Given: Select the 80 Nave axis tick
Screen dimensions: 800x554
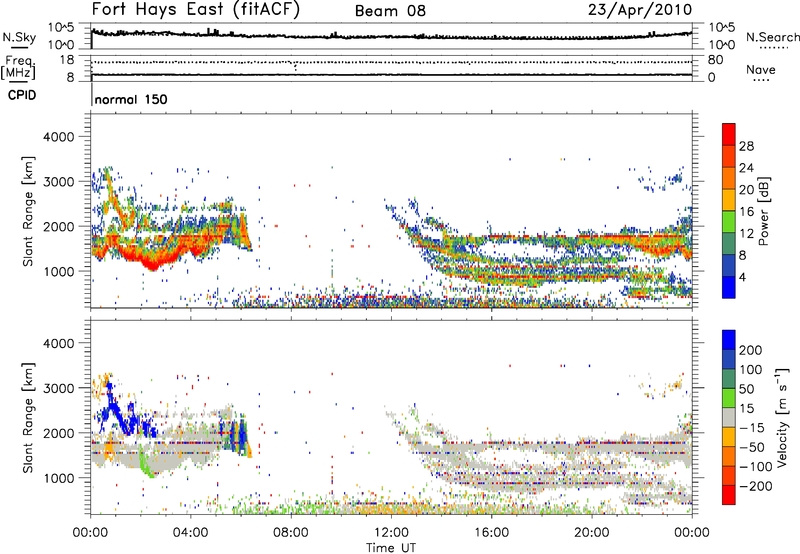Looking at the screenshot, I should [x=715, y=60].
